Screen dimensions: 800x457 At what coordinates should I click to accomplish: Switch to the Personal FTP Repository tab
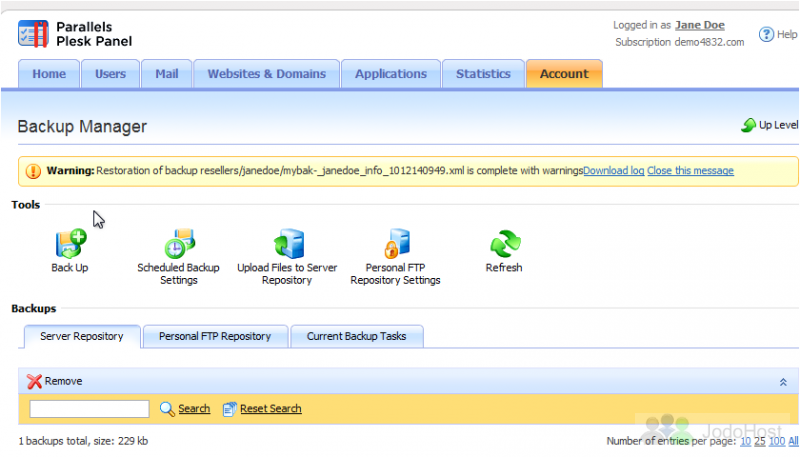click(x=215, y=337)
